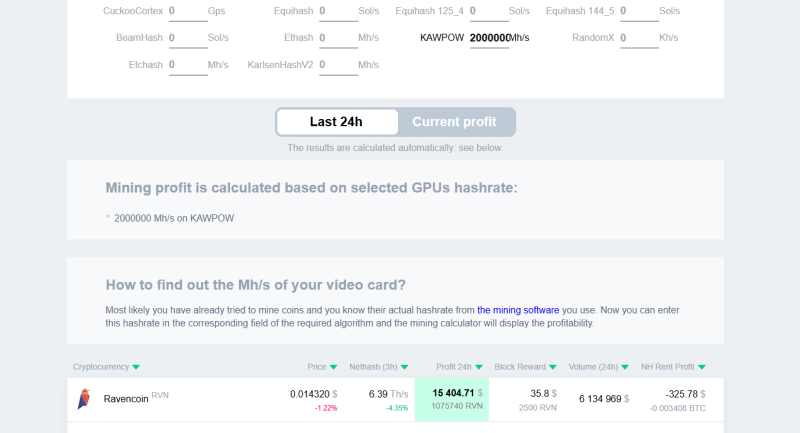Select the KarlsenHashV2 input field
This screenshot has width=800, height=433.
click(337, 65)
